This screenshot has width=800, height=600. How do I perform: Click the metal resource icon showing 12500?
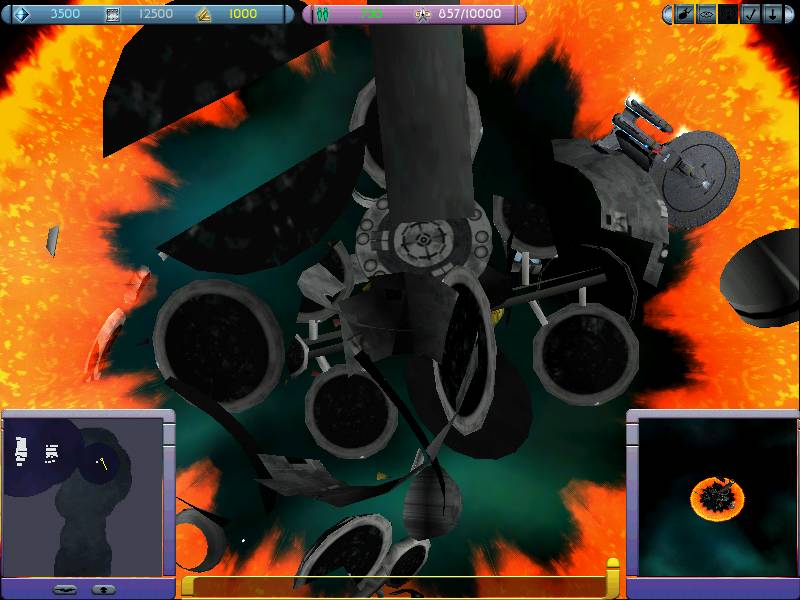click(112, 14)
